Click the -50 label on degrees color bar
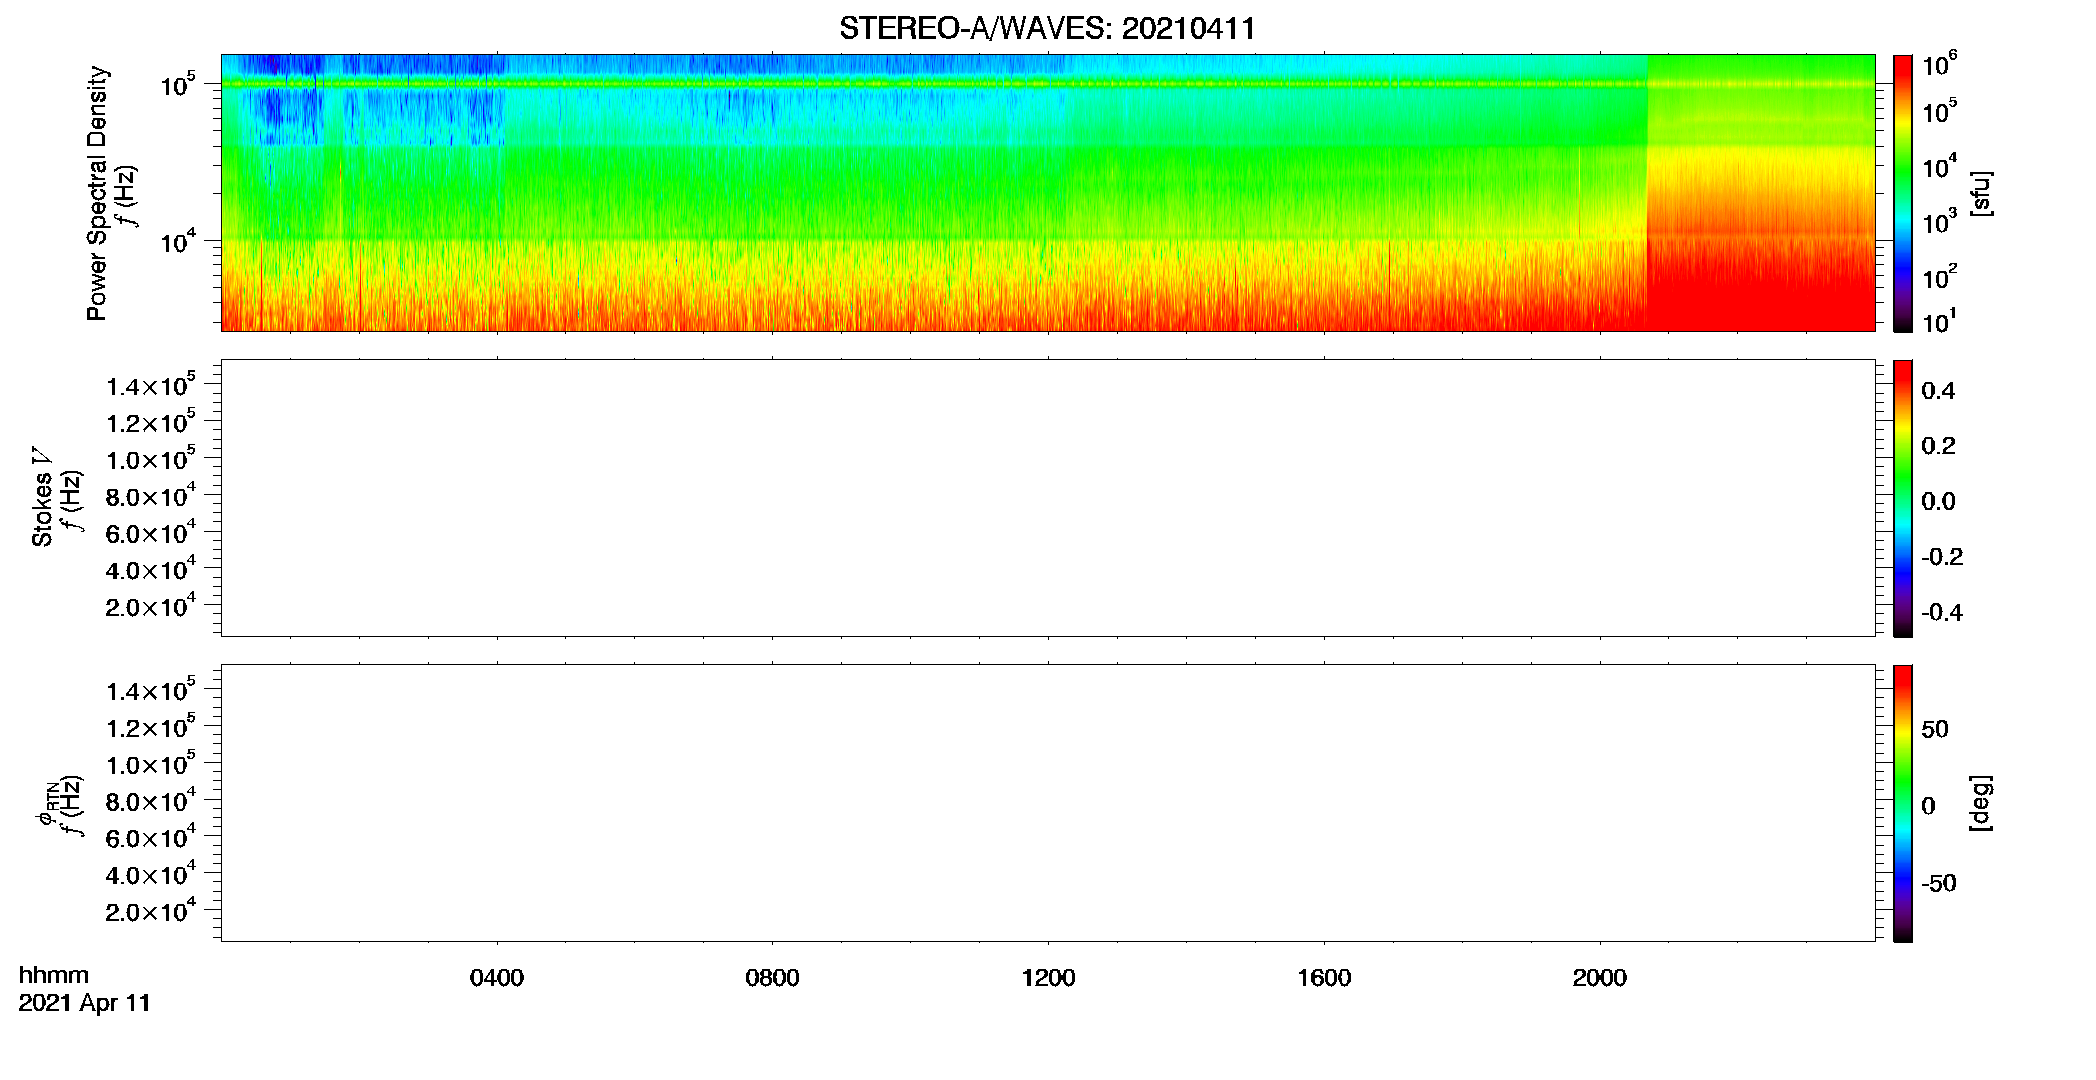 click(1939, 883)
